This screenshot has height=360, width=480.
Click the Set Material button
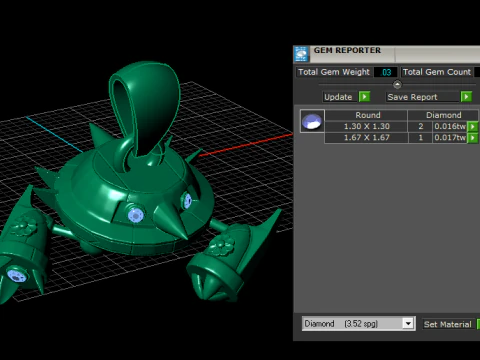click(x=448, y=324)
